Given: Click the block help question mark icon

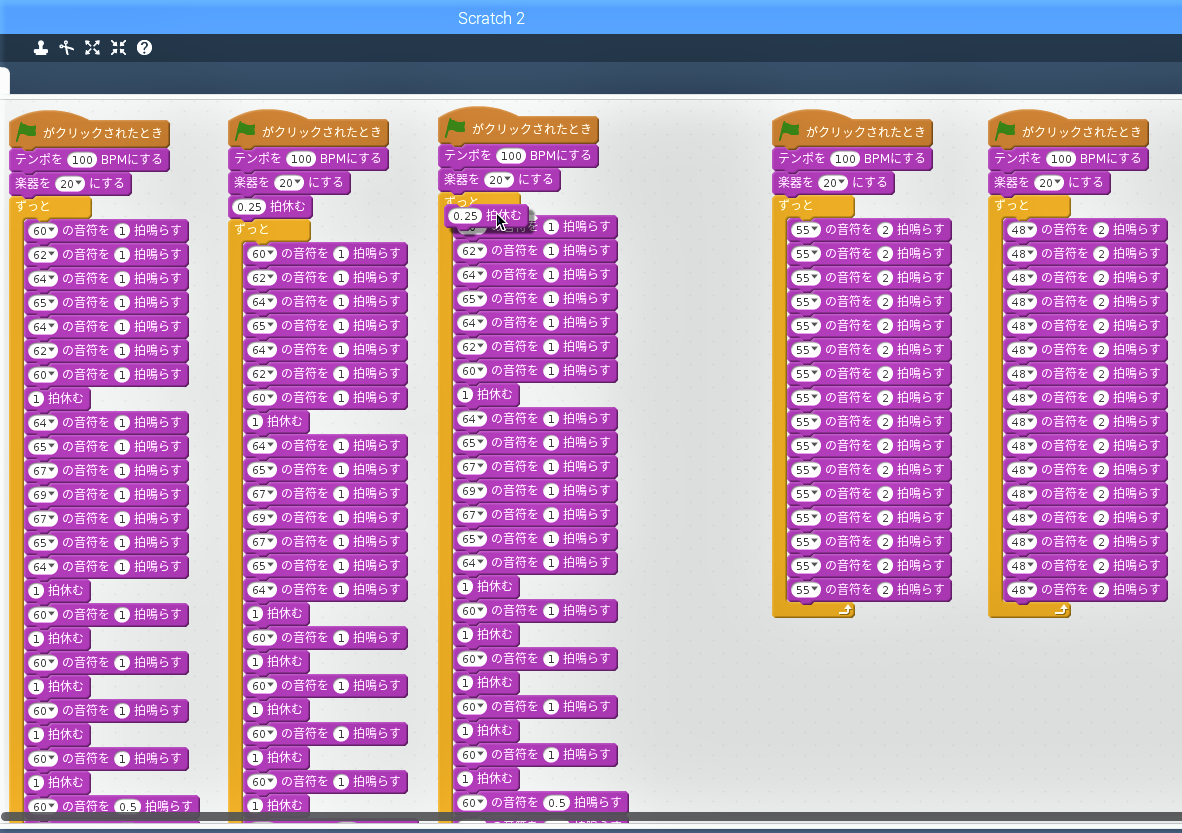Looking at the screenshot, I should point(145,48).
